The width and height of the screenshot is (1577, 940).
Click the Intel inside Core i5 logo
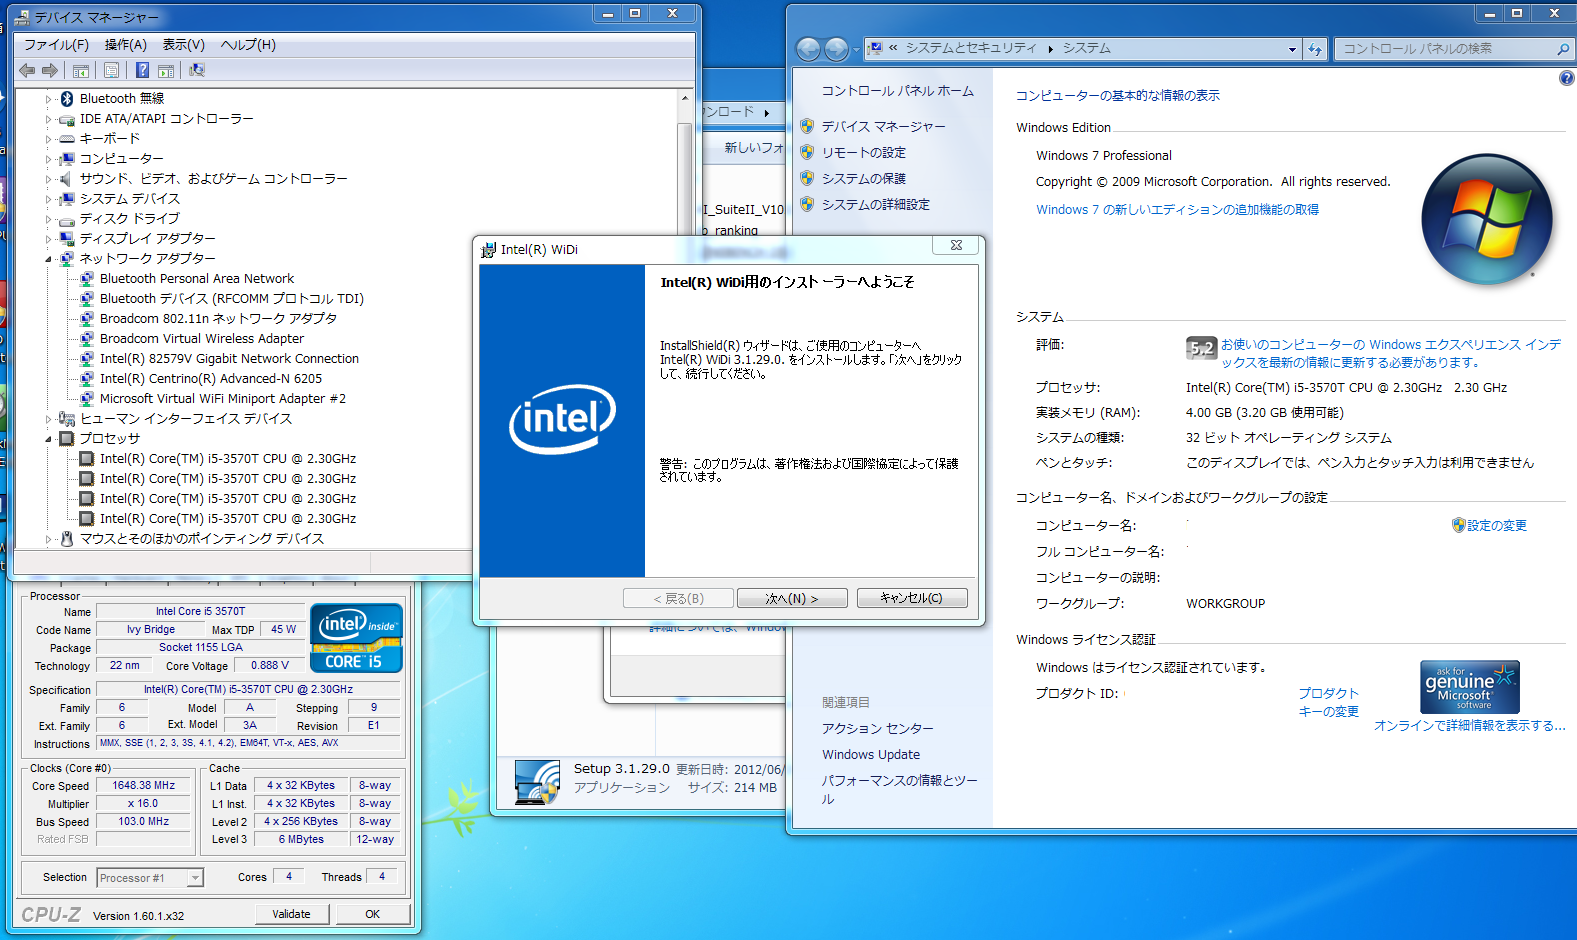click(x=356, y=637)
